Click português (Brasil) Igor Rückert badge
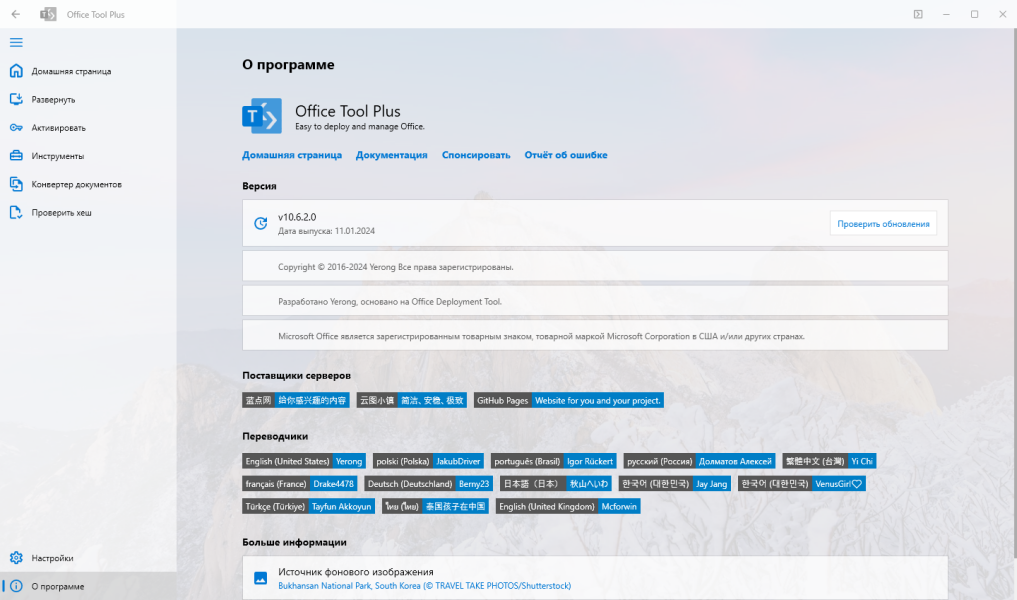 [553, 461]
